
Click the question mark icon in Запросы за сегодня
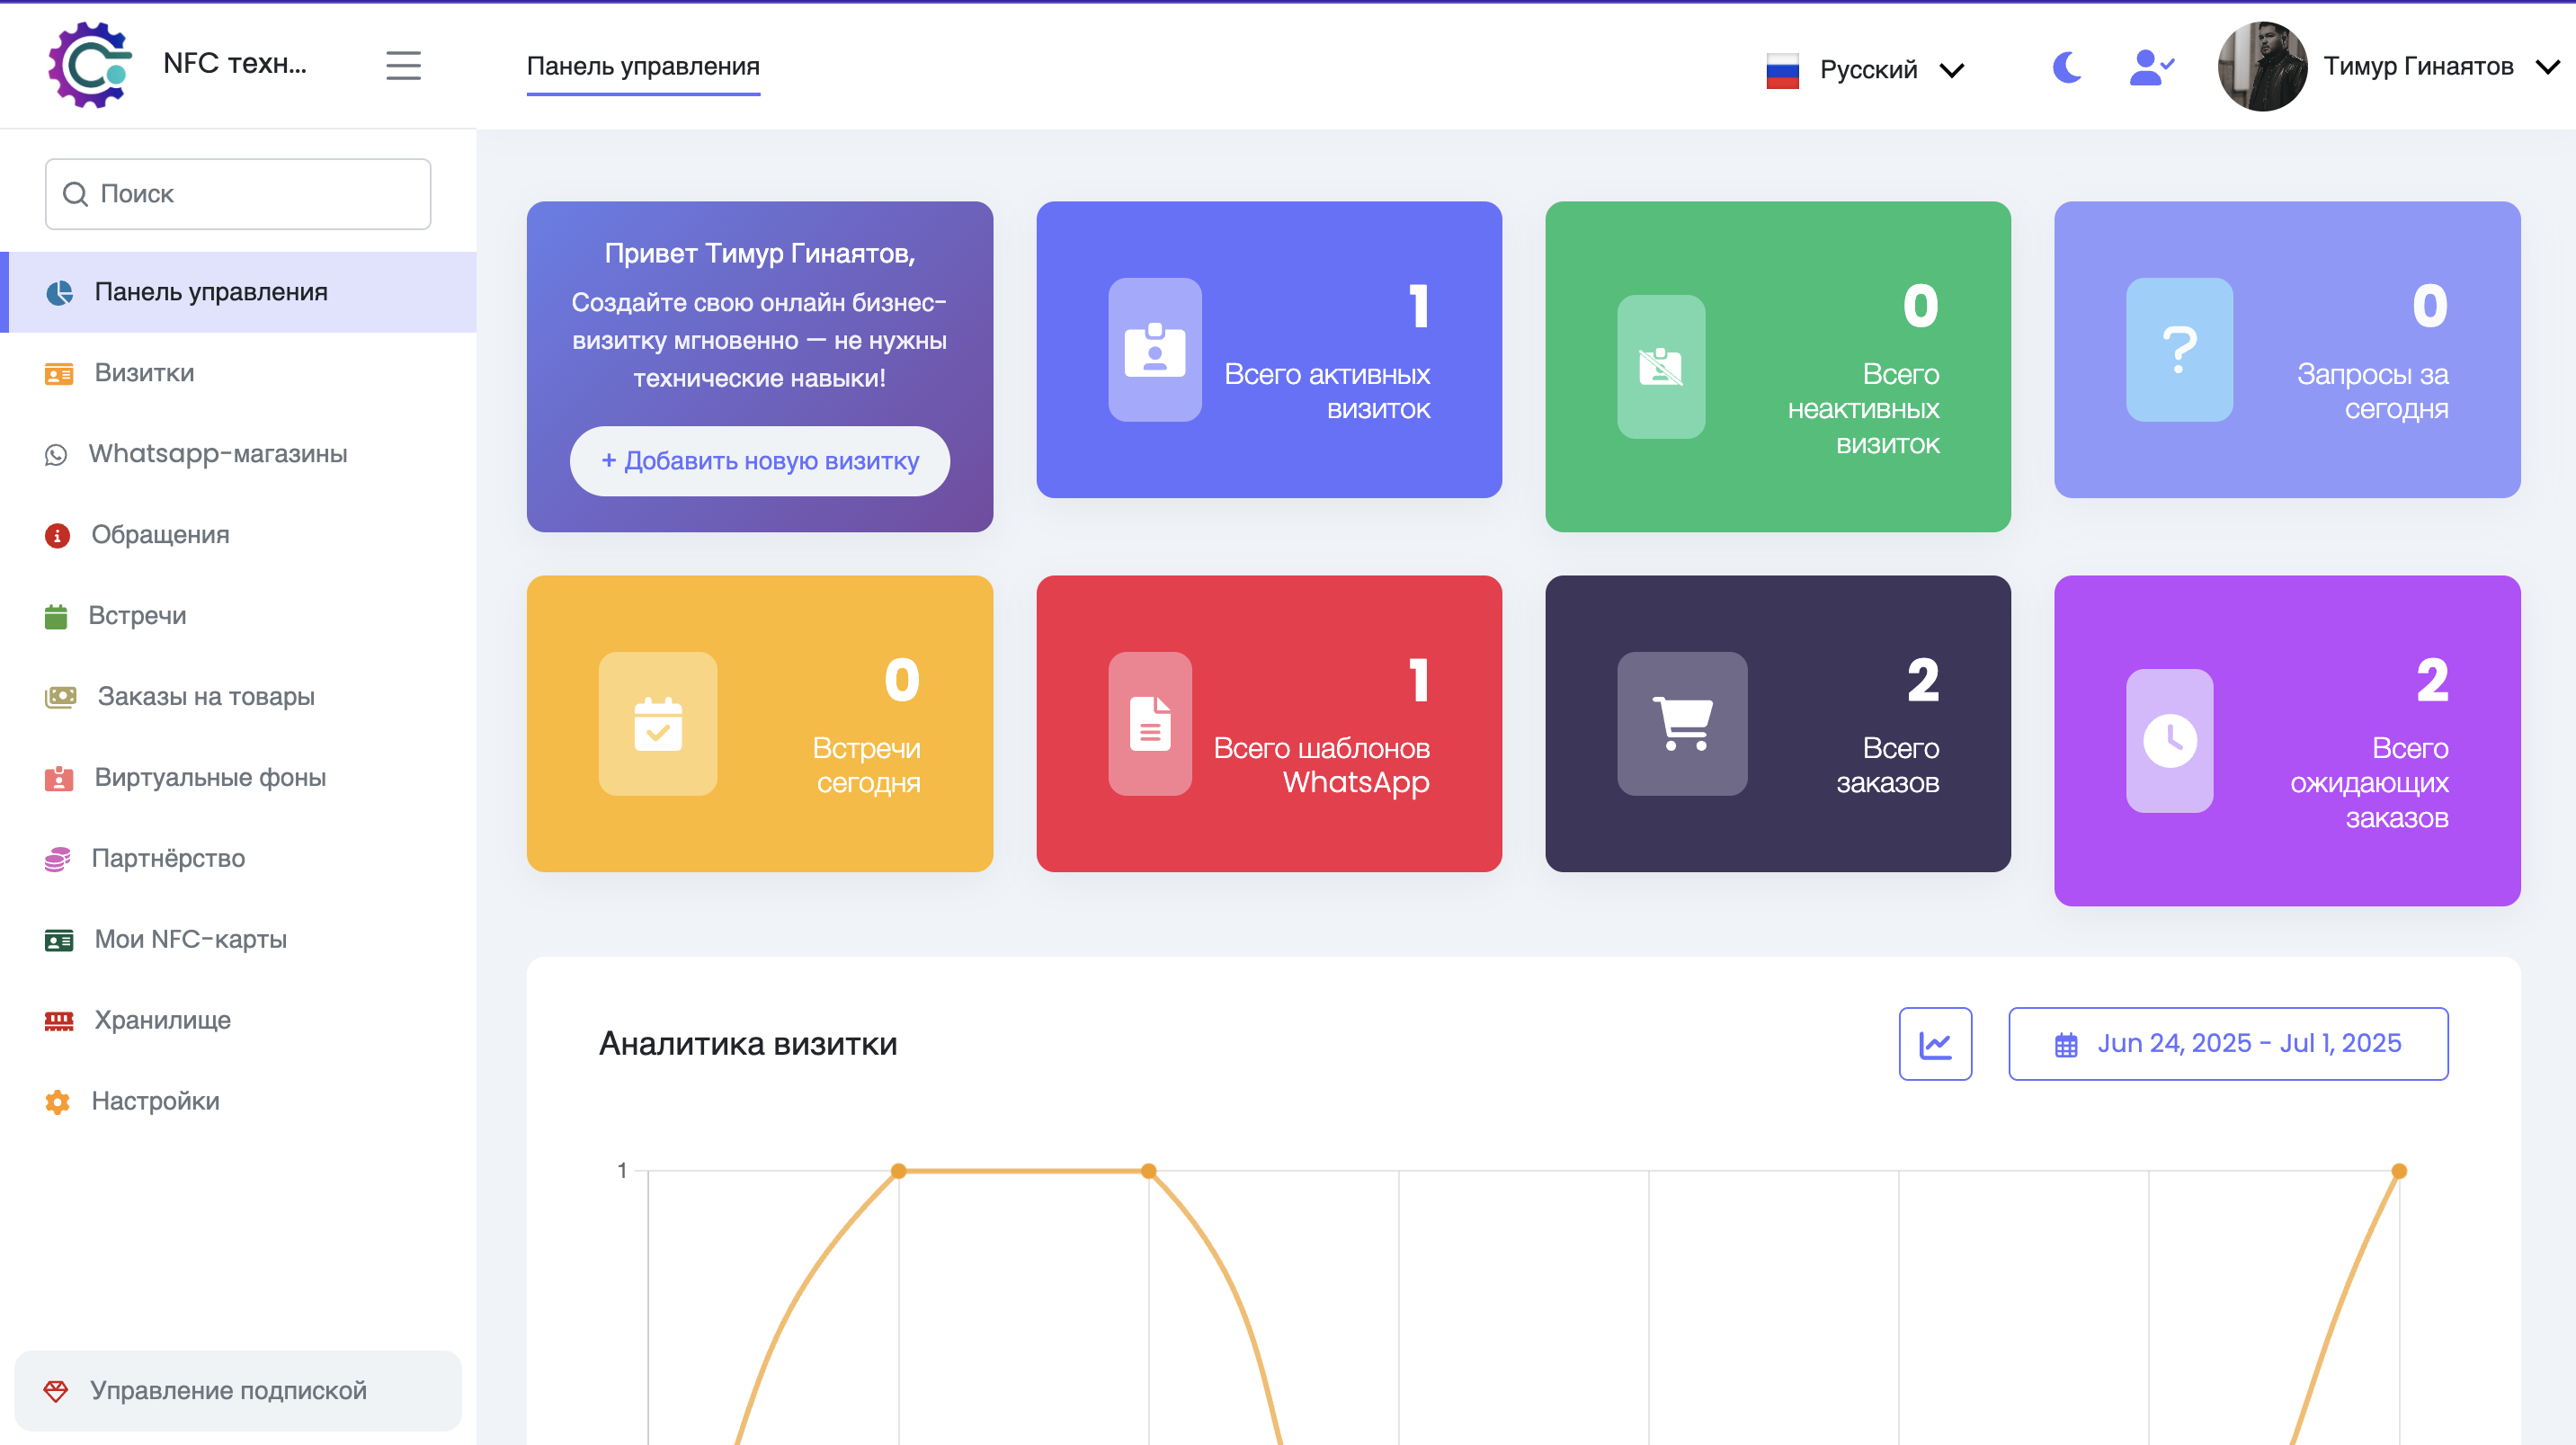coord(2179,350)
